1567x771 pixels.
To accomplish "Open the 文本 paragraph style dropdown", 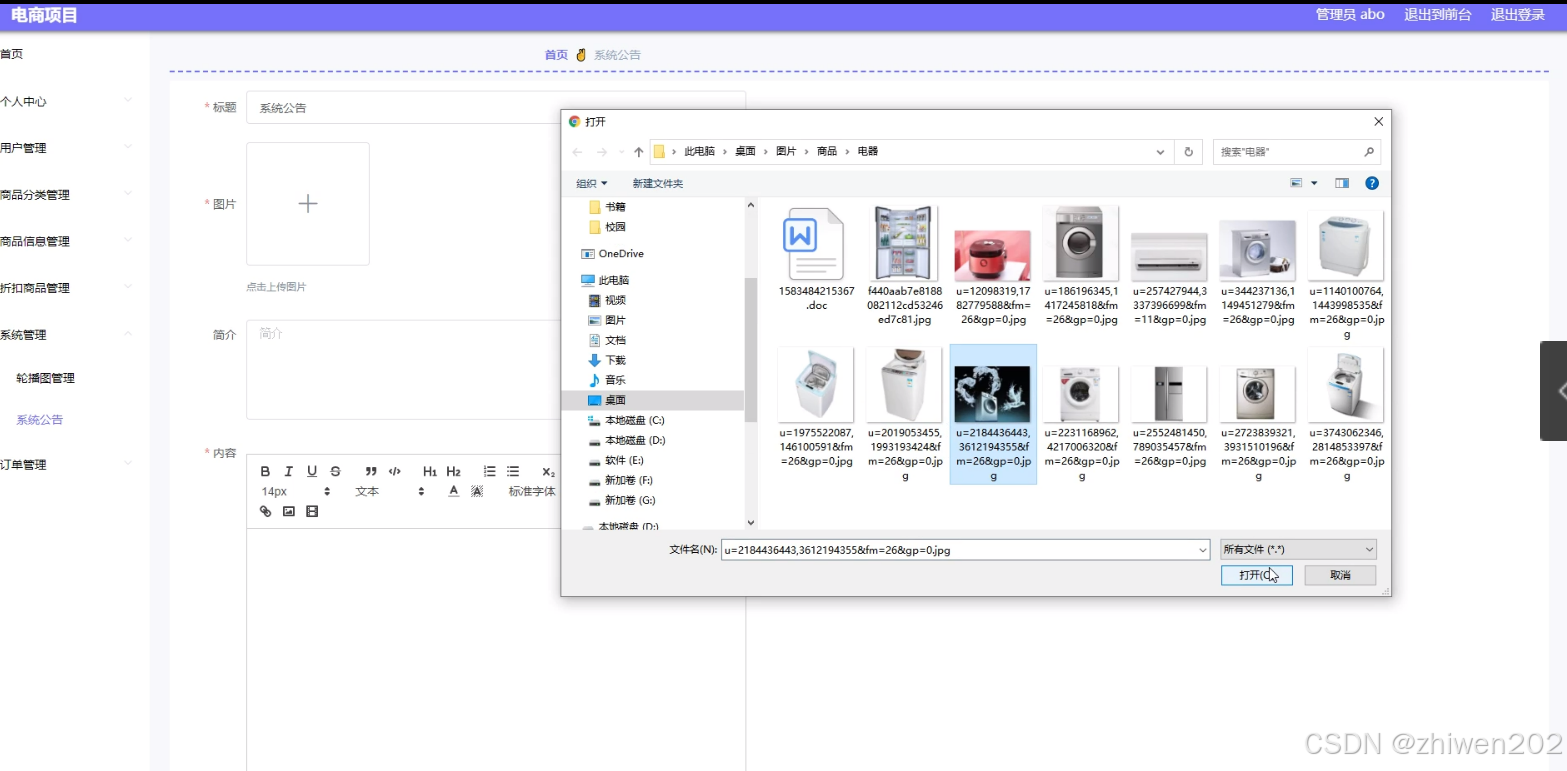I will click(x=391, y=491).
